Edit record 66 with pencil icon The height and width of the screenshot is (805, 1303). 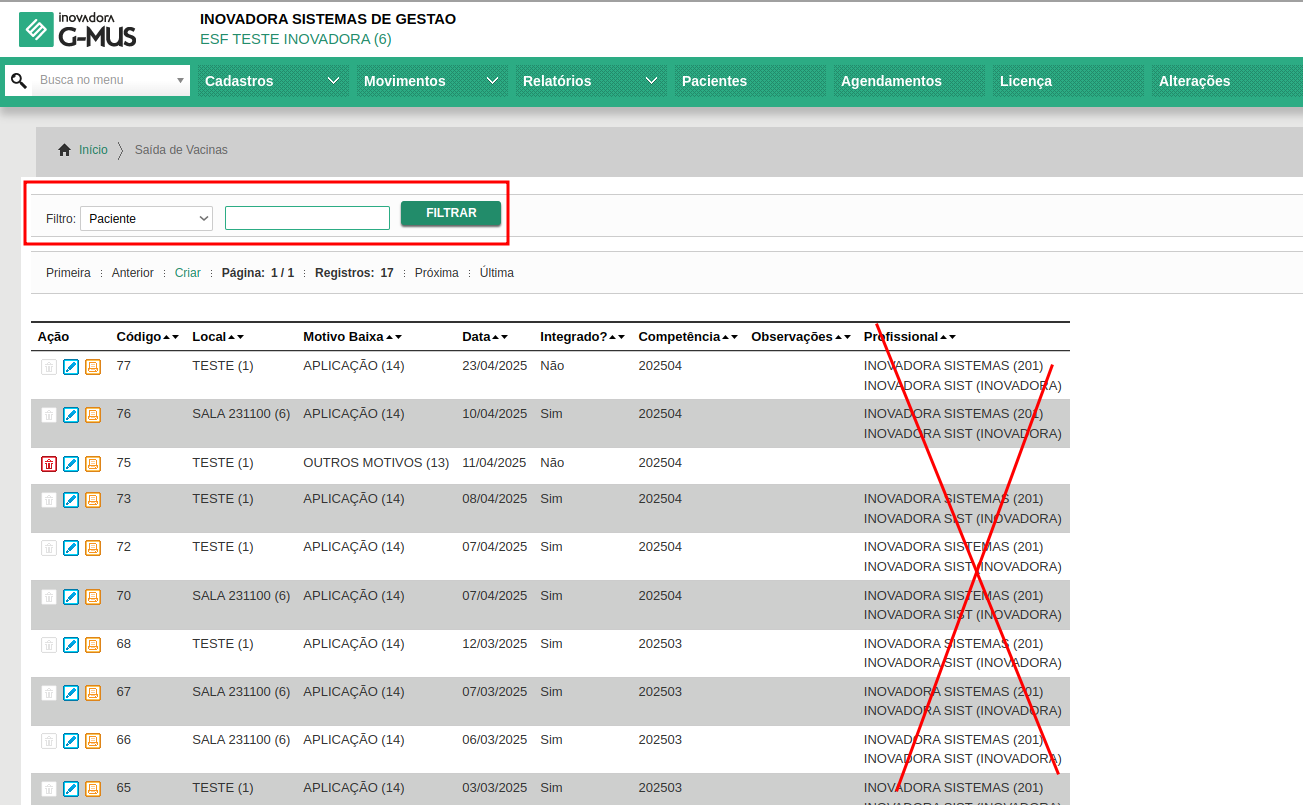71,741
